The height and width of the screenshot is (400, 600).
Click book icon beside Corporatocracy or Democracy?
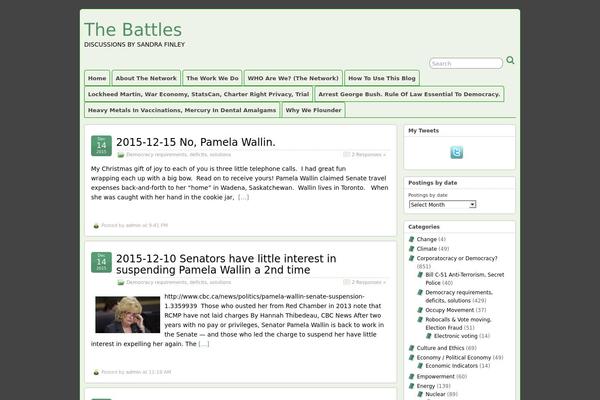[412, 258]
